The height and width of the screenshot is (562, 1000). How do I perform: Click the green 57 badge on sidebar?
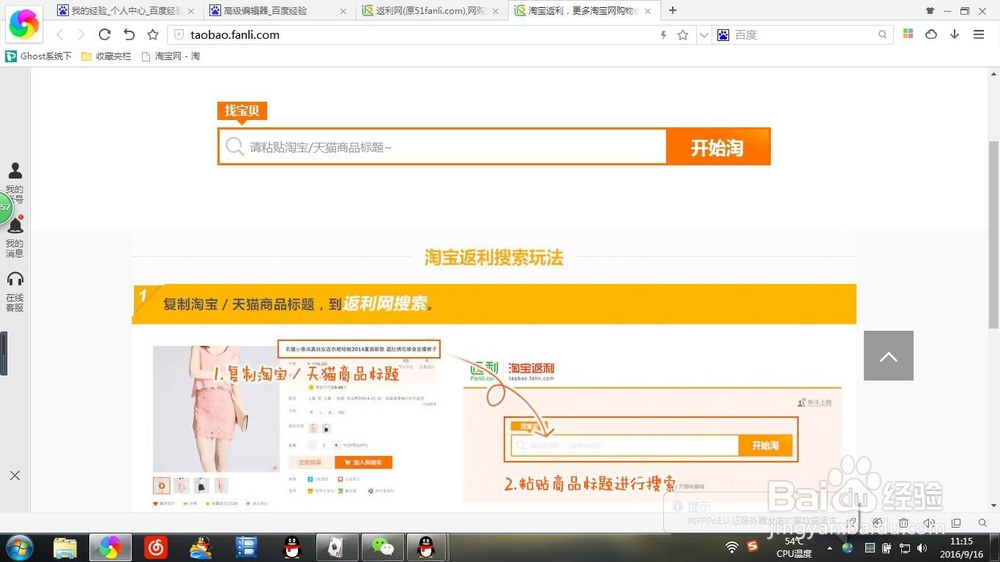point(5,207)
